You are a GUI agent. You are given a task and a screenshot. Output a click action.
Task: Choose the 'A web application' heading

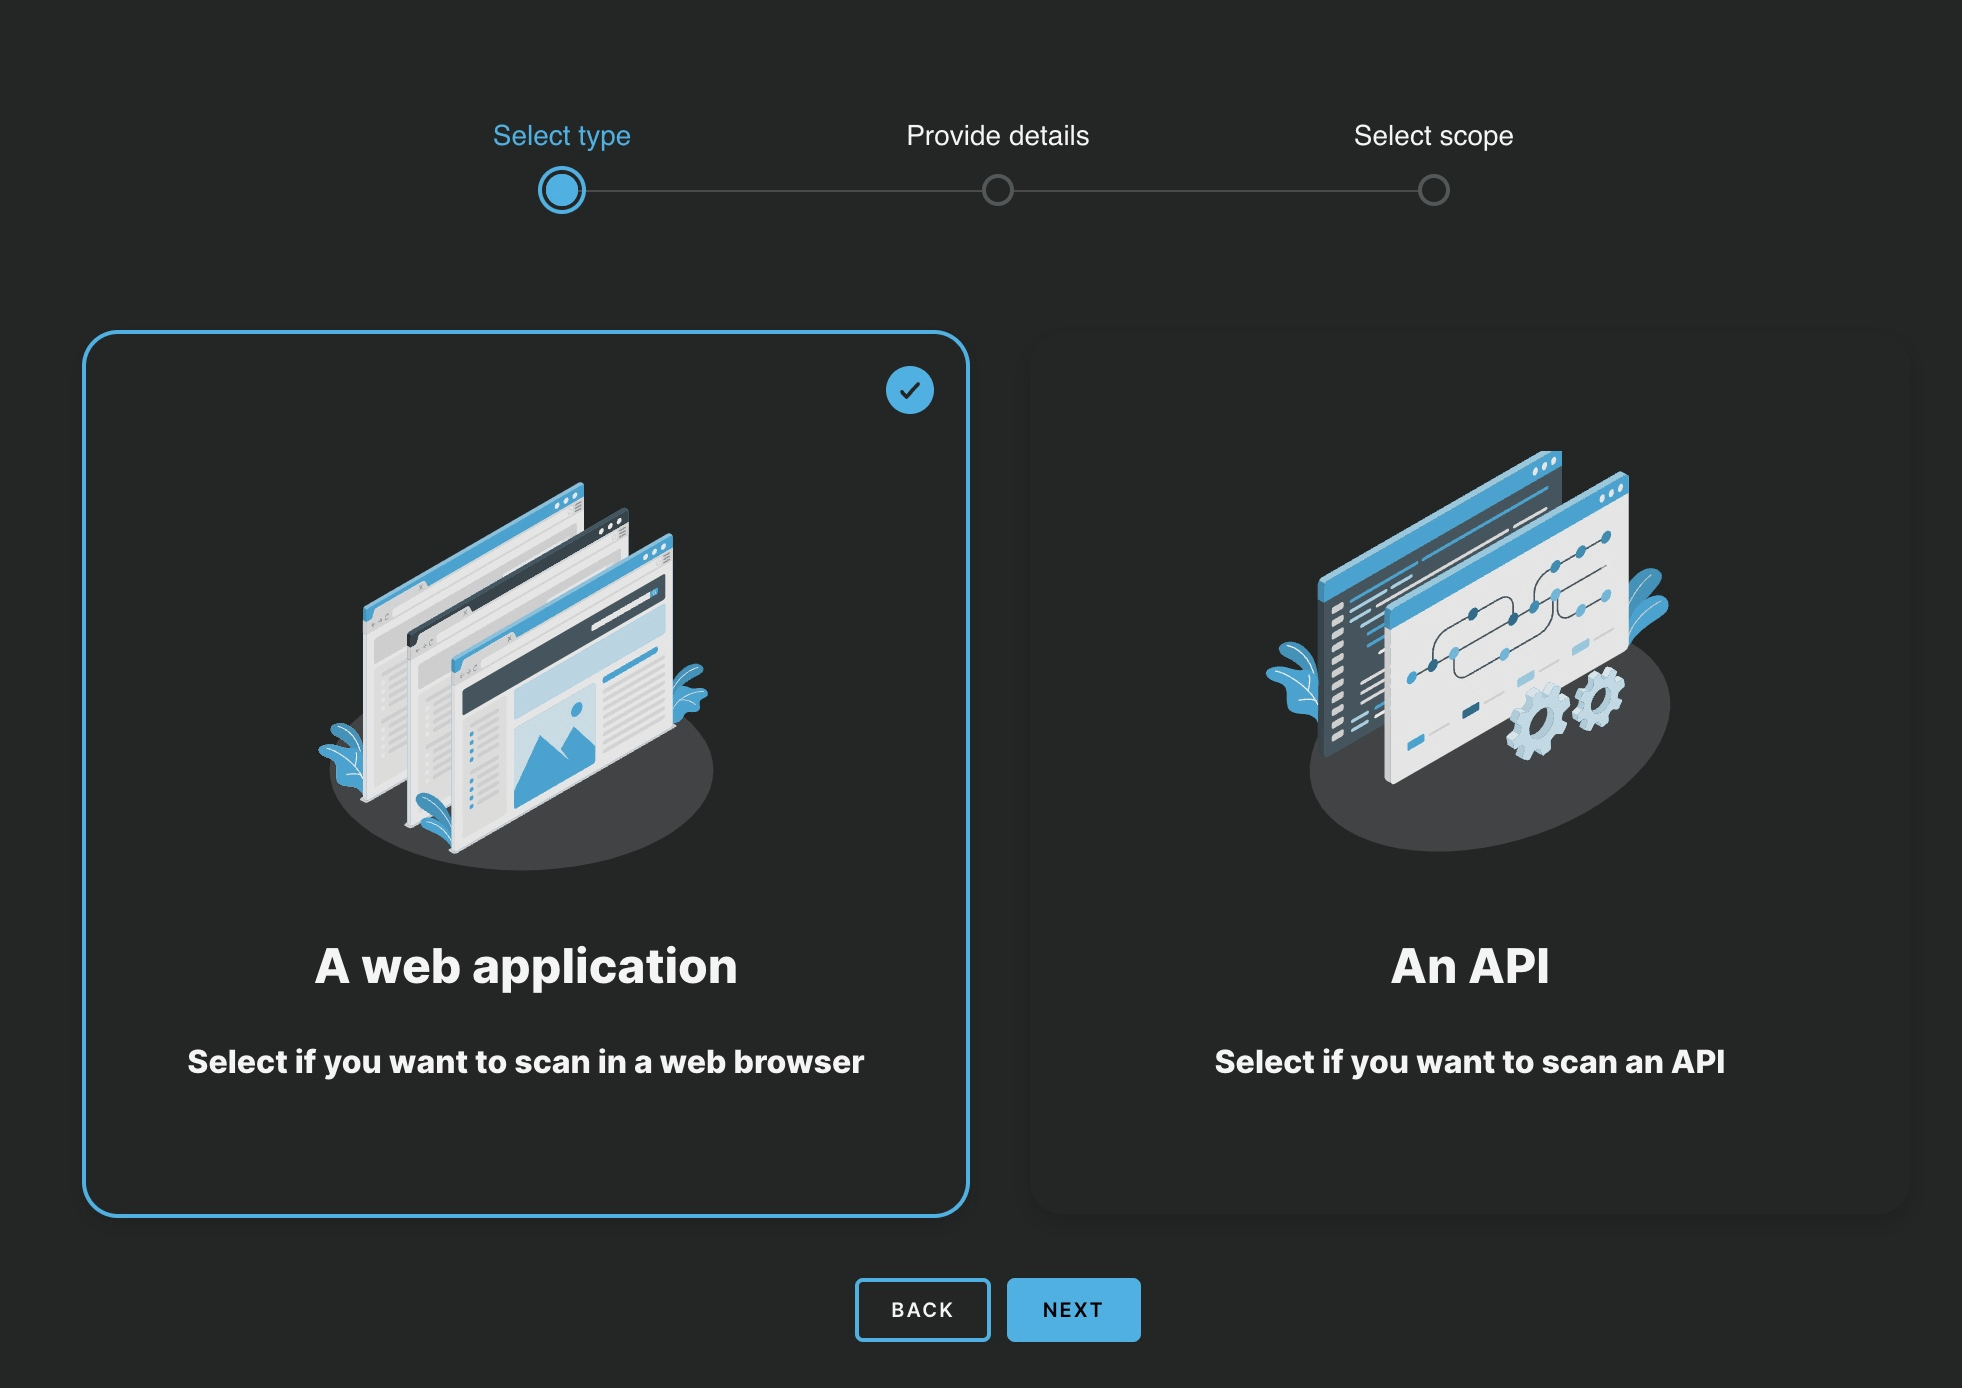526,966
